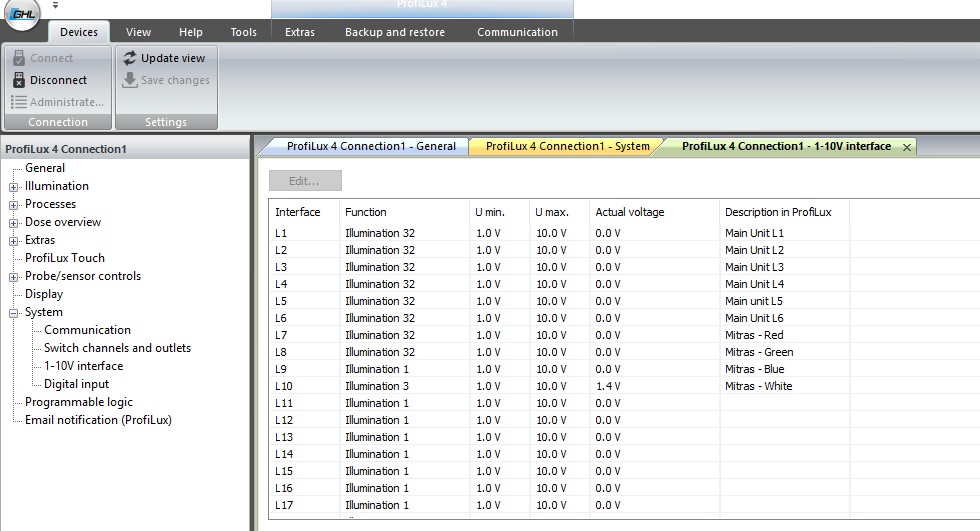The width and height of the screenshot is (980, 531).
Task: Click the Mitras - Red description
Action: pyautogui.click(x=754, y=335)
